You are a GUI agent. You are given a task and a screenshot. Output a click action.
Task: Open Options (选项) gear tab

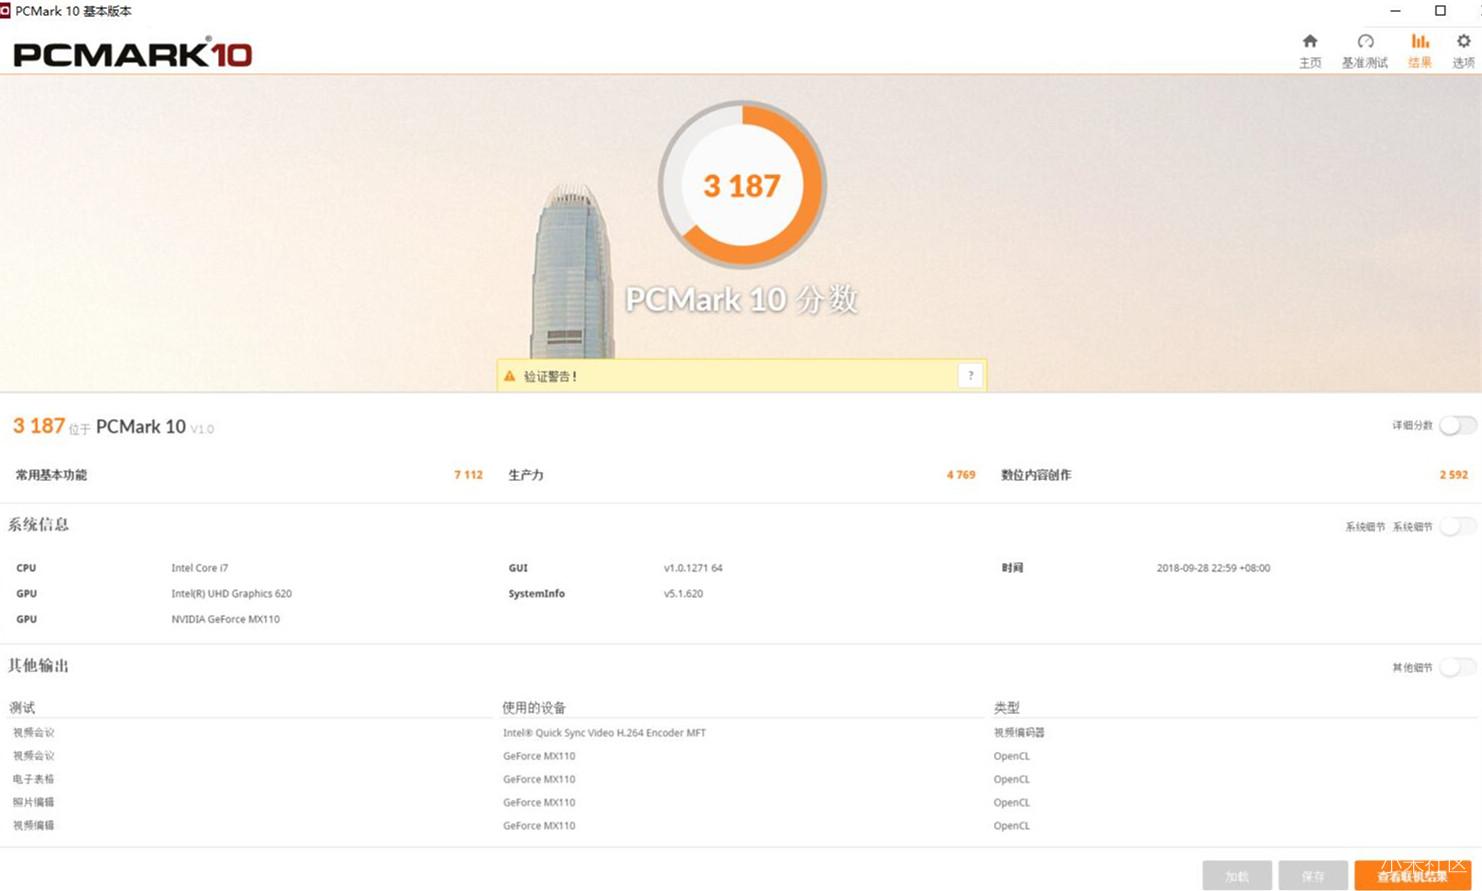click(1463, 50)
